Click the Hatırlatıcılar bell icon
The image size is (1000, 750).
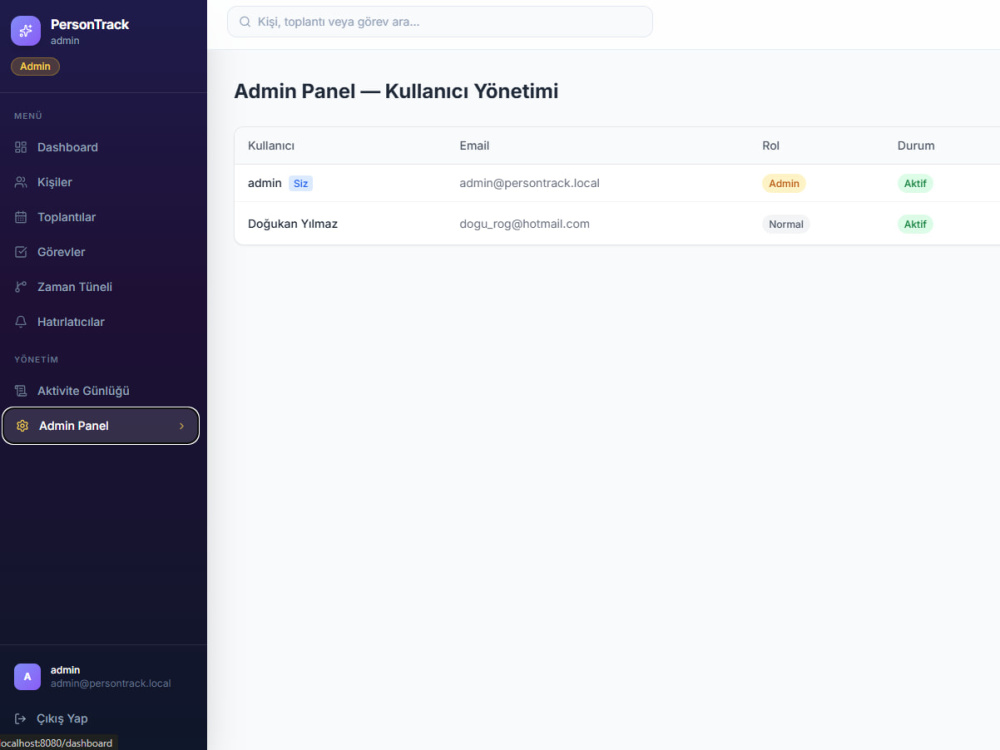coord(21,322)
